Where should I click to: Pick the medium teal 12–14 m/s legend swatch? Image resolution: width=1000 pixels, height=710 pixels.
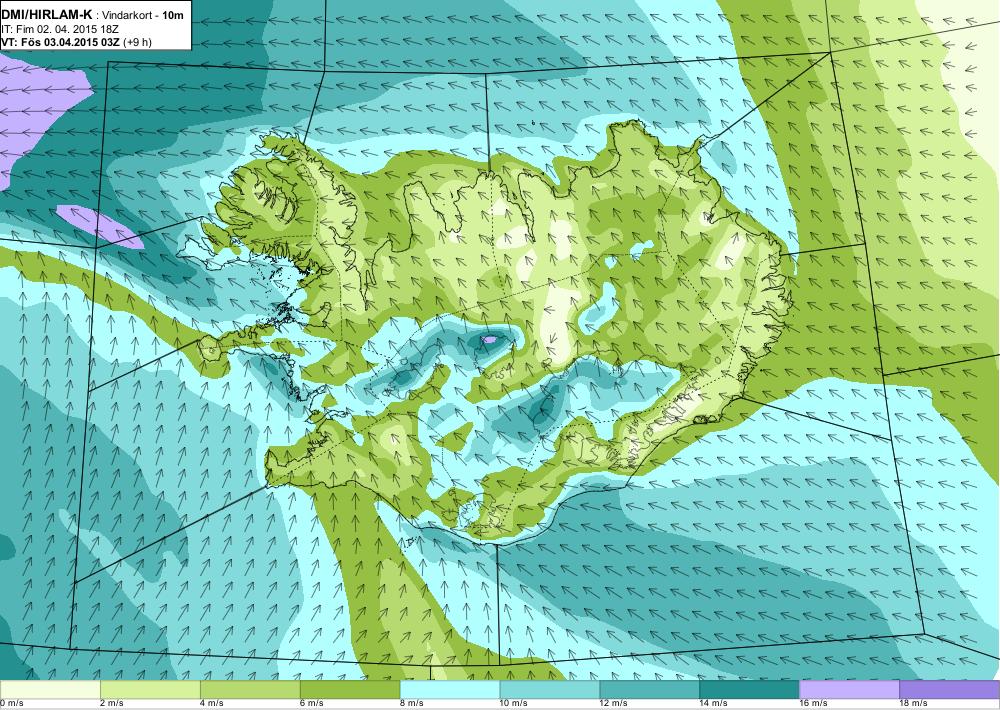coord(649,690)
